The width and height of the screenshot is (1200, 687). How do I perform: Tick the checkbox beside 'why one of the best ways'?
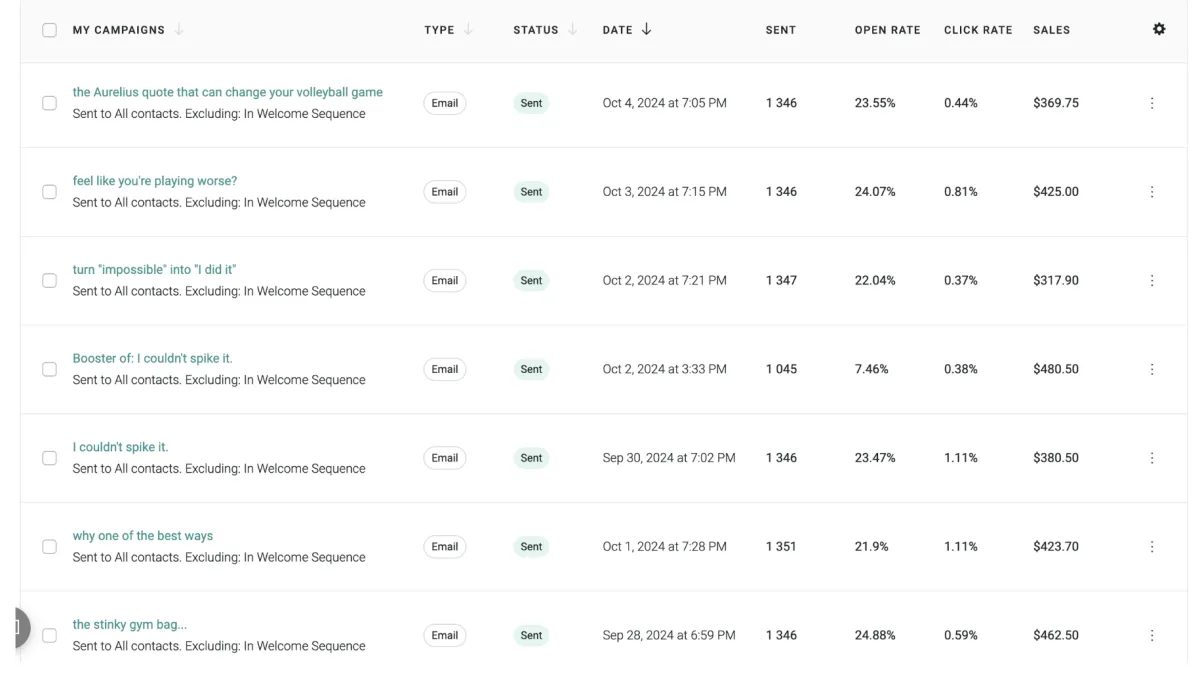[49, 547]
